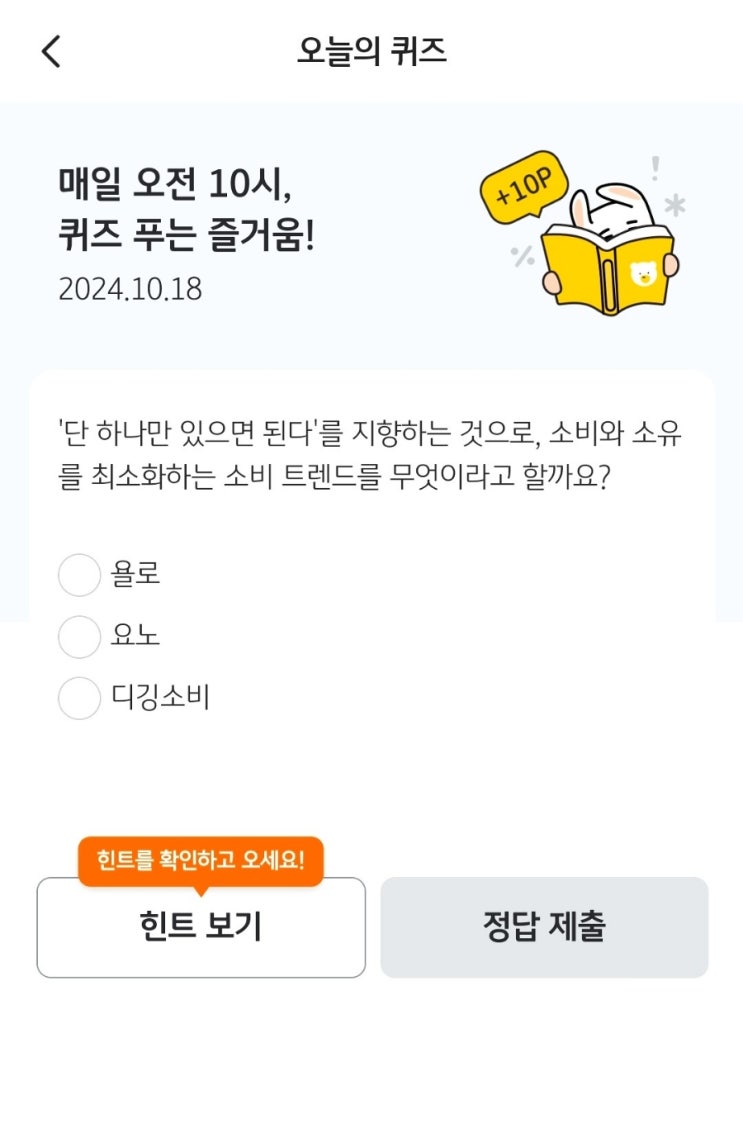Submit answer with 정답 제출 button
The height and width of the screenshot is (1142, 743).
544,927
